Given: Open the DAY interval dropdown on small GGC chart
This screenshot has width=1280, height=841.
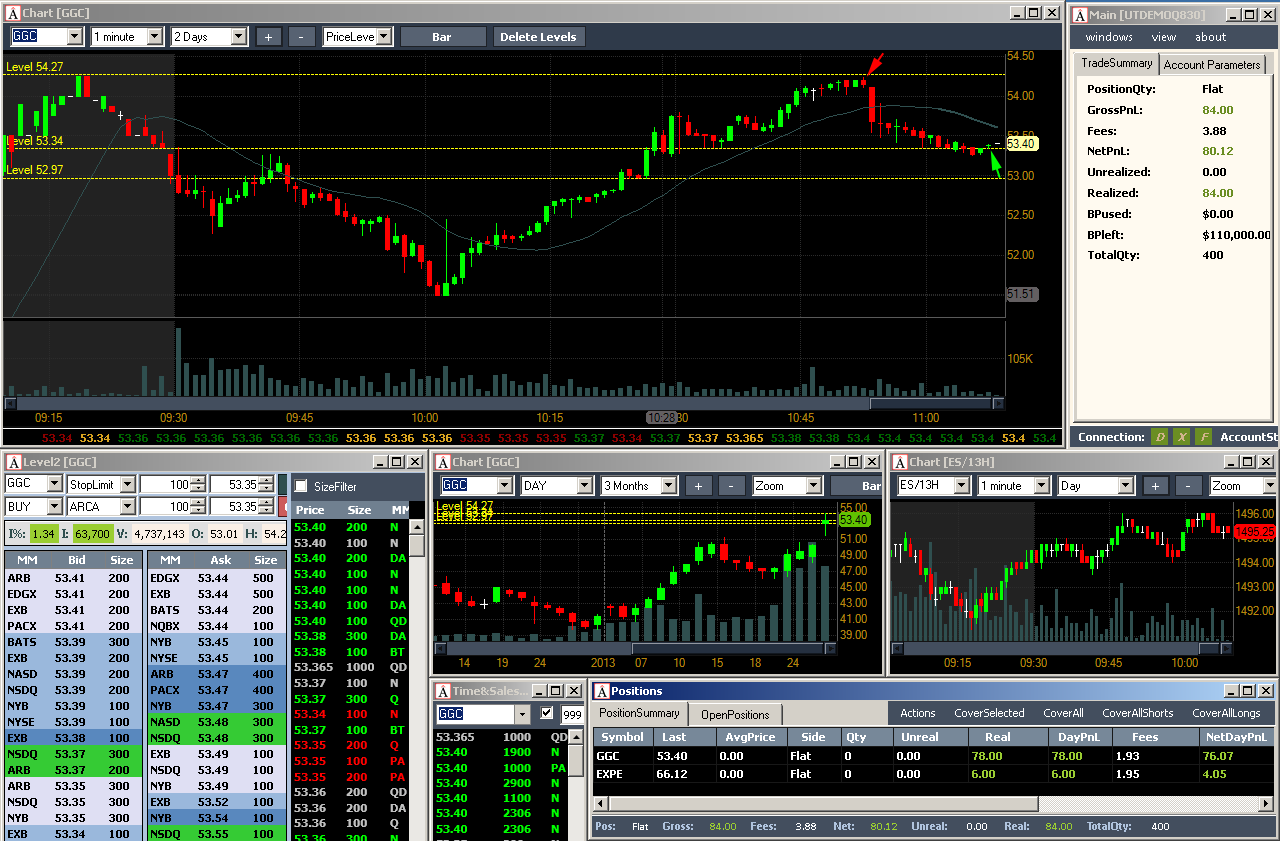Looking at the screenshot, I should click(x=584, y=486).
